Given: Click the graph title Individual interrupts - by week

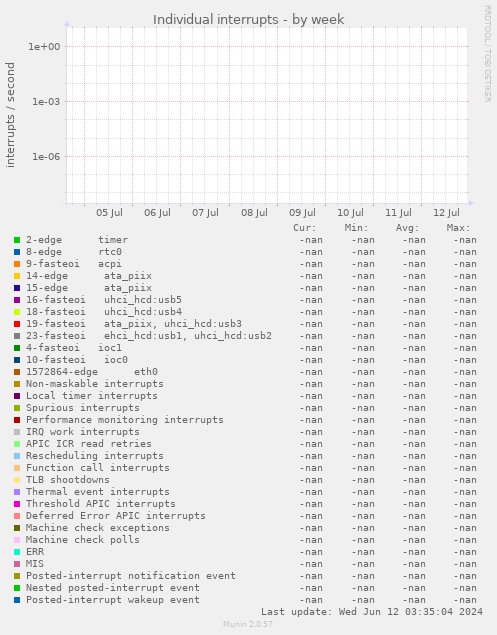Looking at the screenshot, I should click(248, 19).
